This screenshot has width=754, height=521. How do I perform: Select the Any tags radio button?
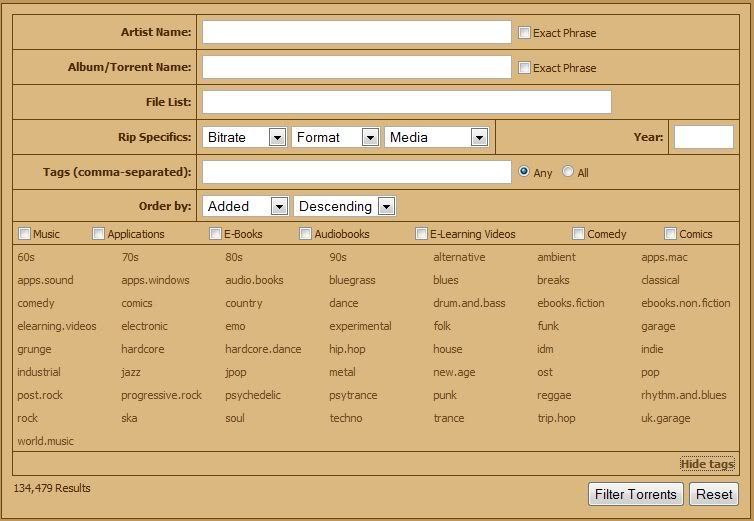tap(524, 172)
